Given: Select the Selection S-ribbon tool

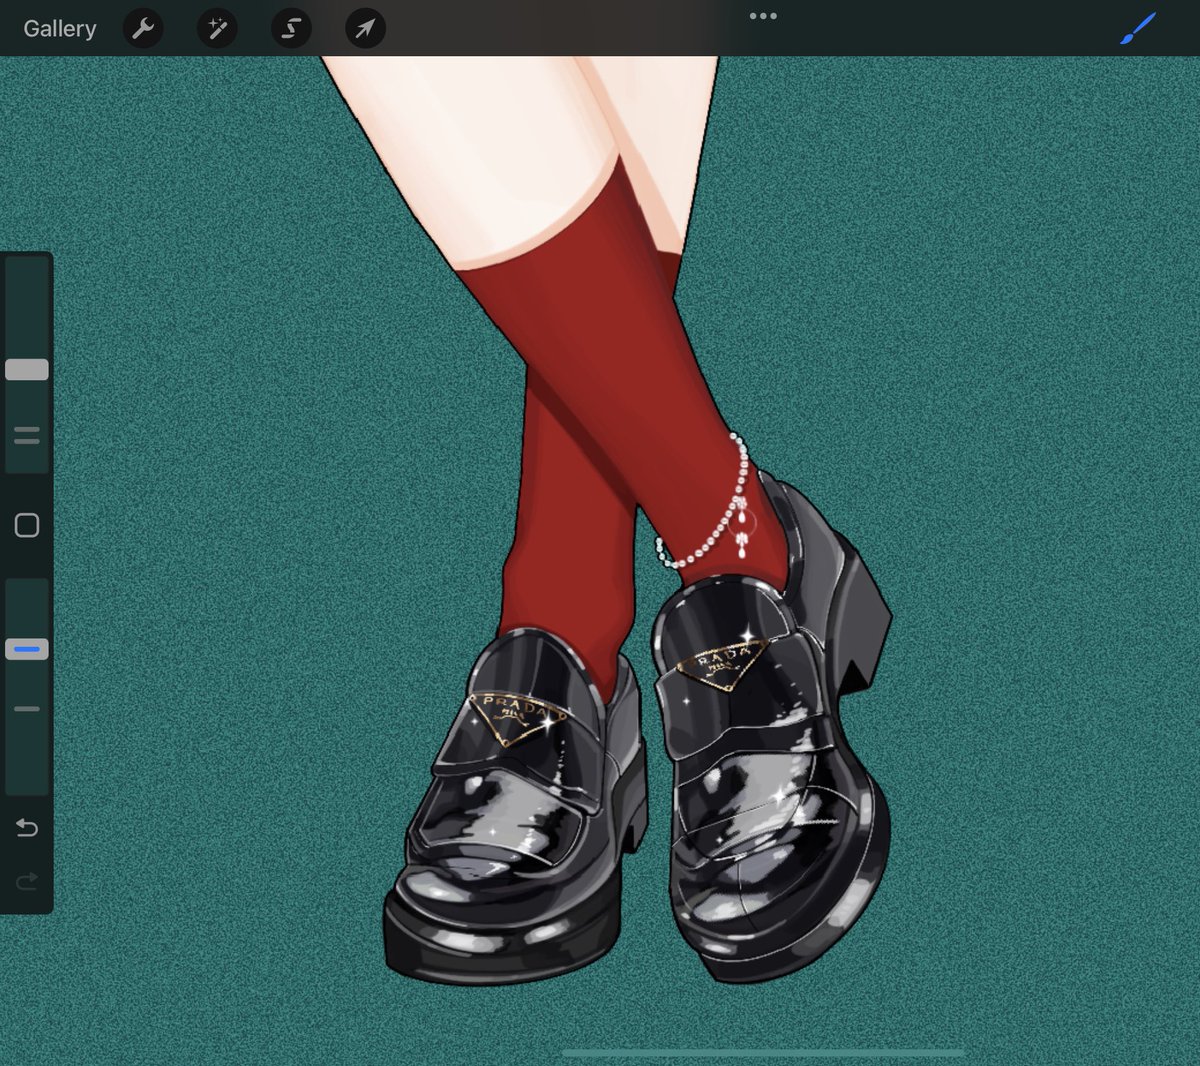Looking at the screenshot, I should click(x=291, y=28).
